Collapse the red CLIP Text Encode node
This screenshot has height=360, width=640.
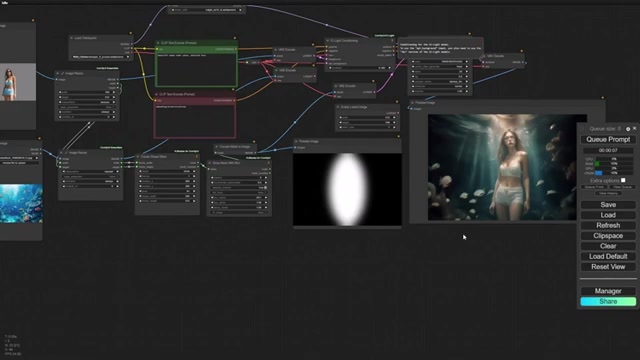[x=157, y=94]
